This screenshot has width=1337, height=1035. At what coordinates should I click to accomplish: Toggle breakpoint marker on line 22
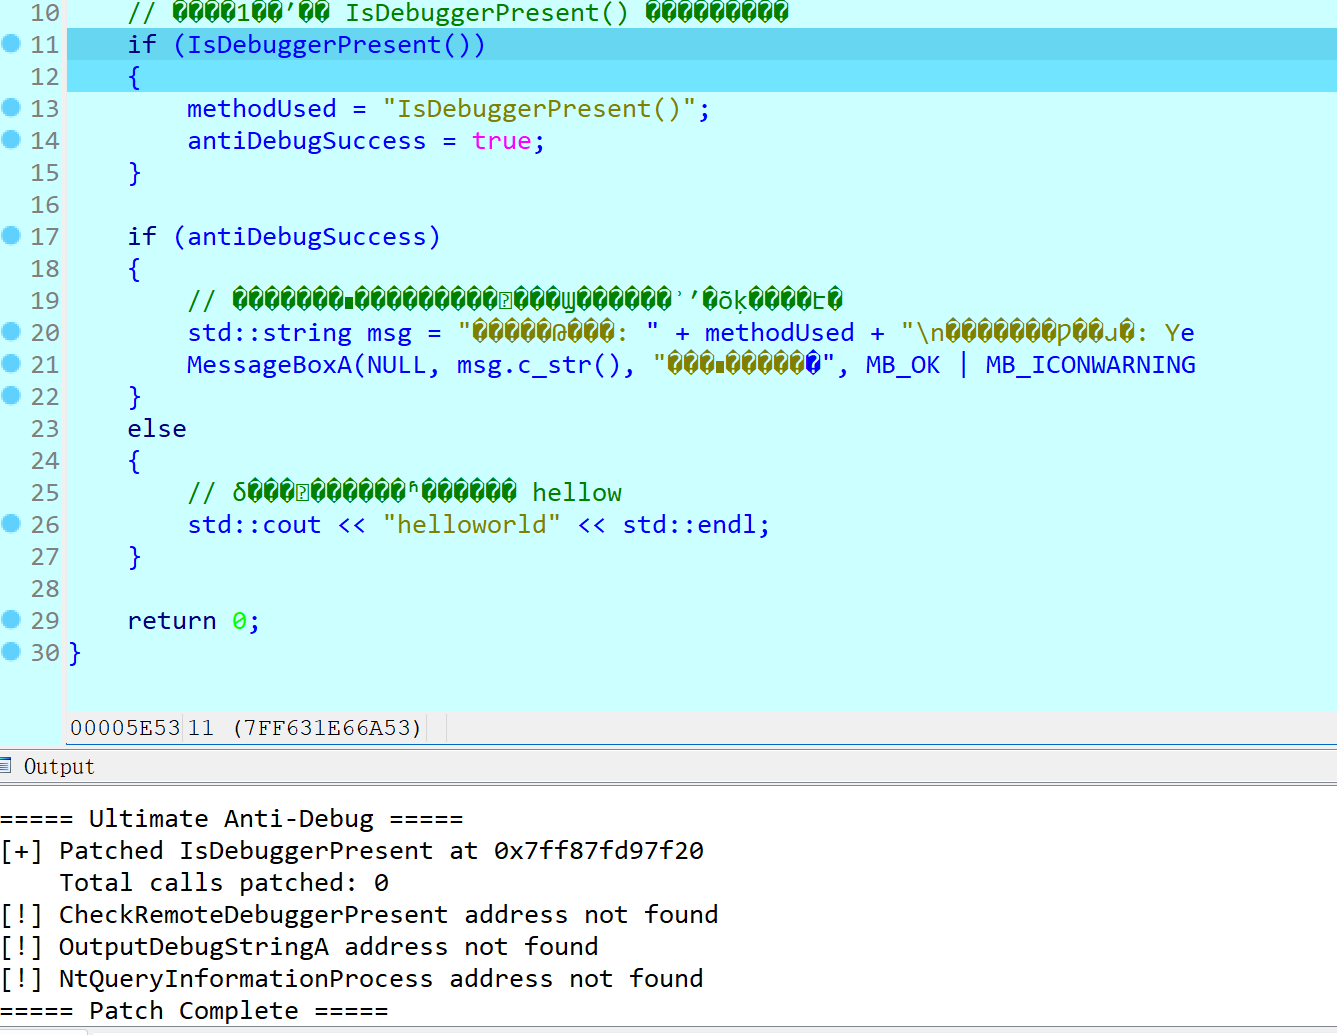[11, 396]
